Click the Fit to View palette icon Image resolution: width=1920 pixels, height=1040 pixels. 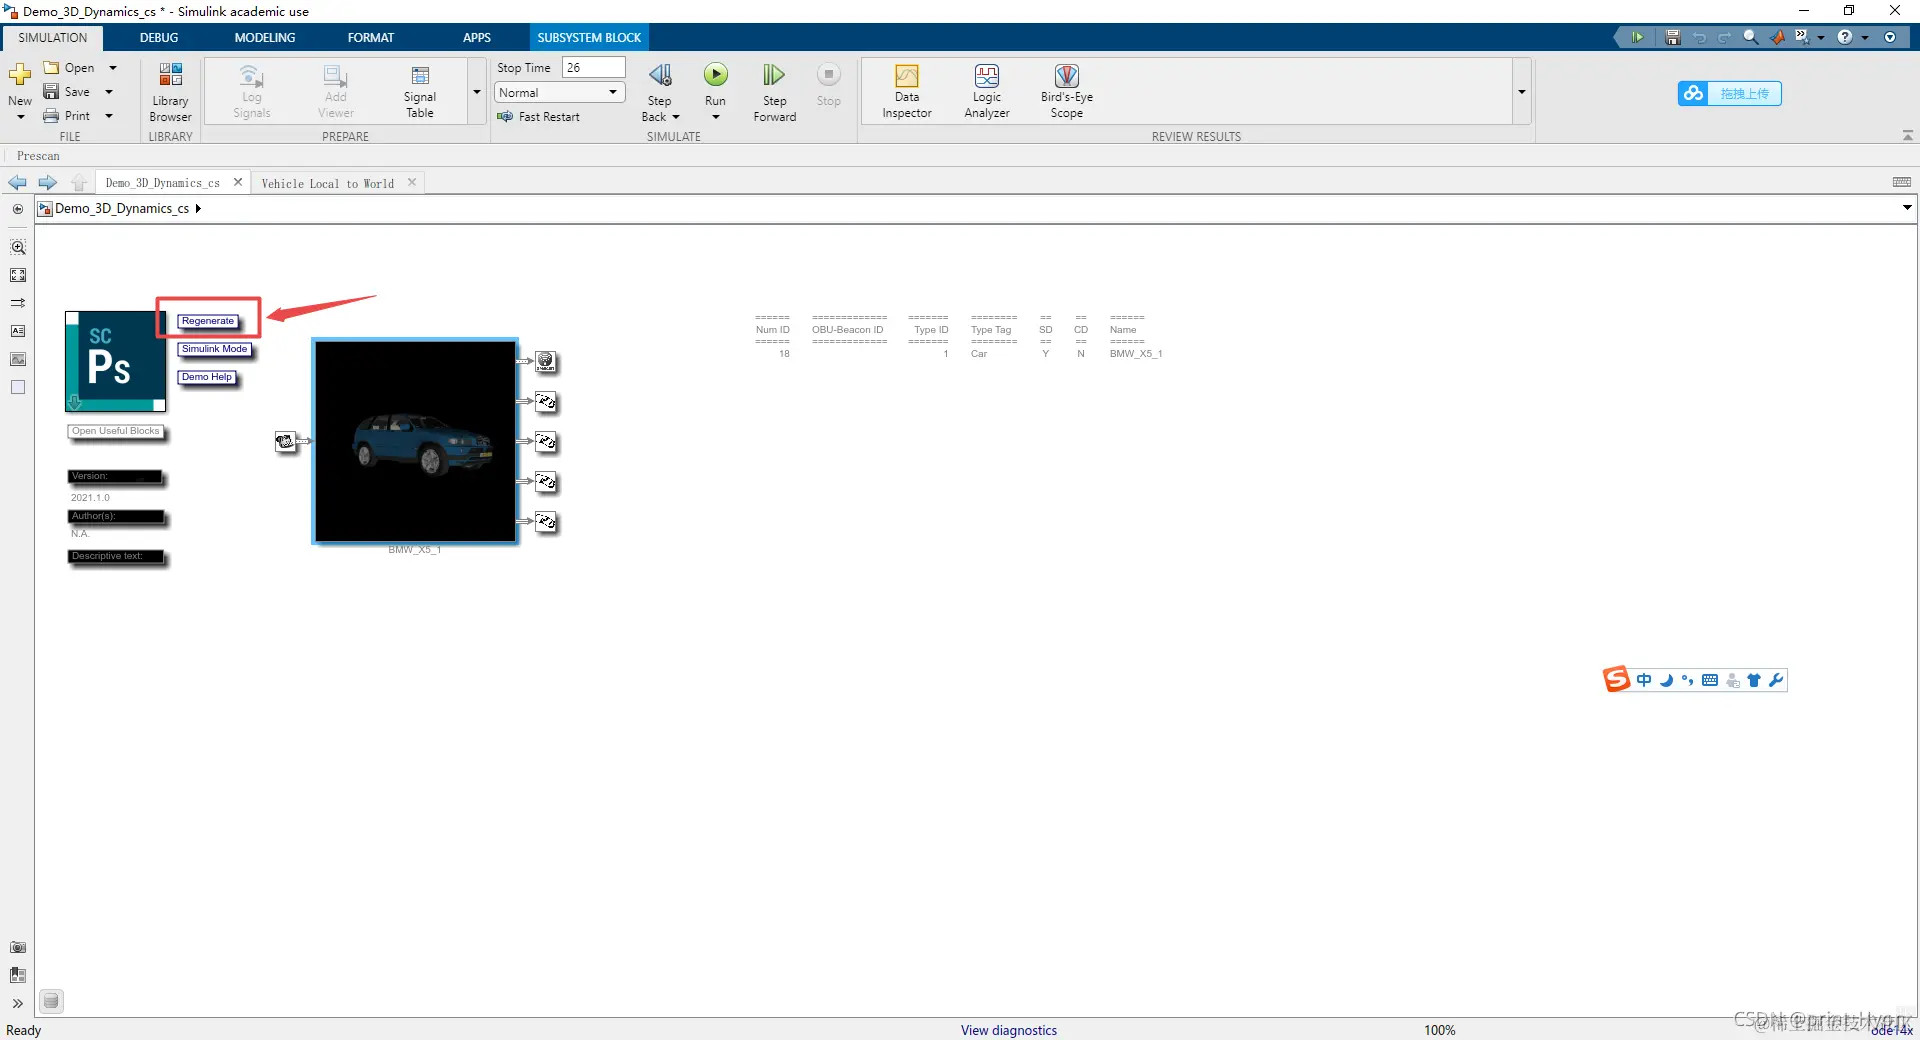pyautogui.click(x=18, y=275)
